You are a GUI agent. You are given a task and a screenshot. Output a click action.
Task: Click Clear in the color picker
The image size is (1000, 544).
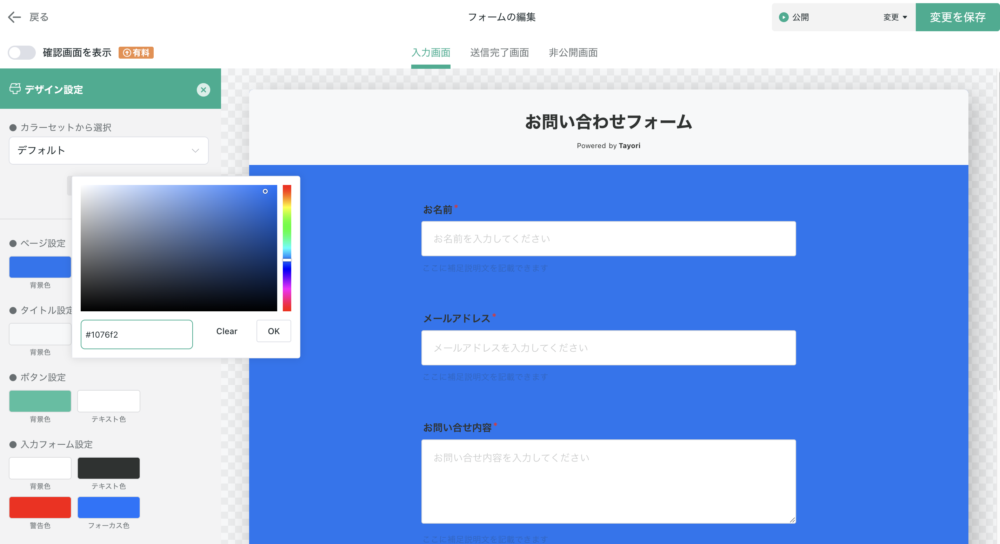click(x=227, y=331)
